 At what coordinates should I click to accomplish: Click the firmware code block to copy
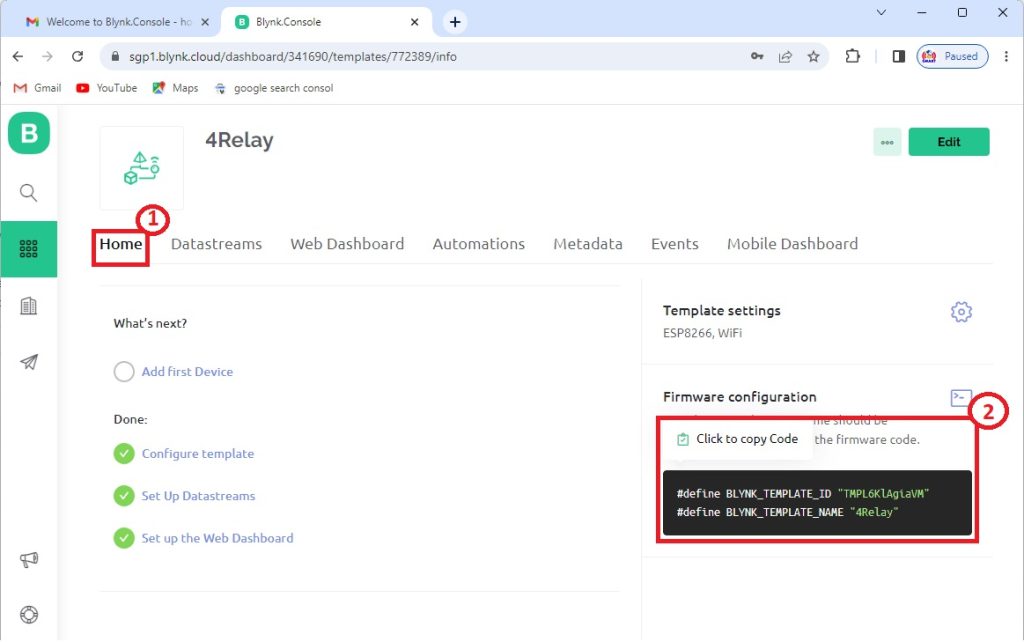point(816,503)
